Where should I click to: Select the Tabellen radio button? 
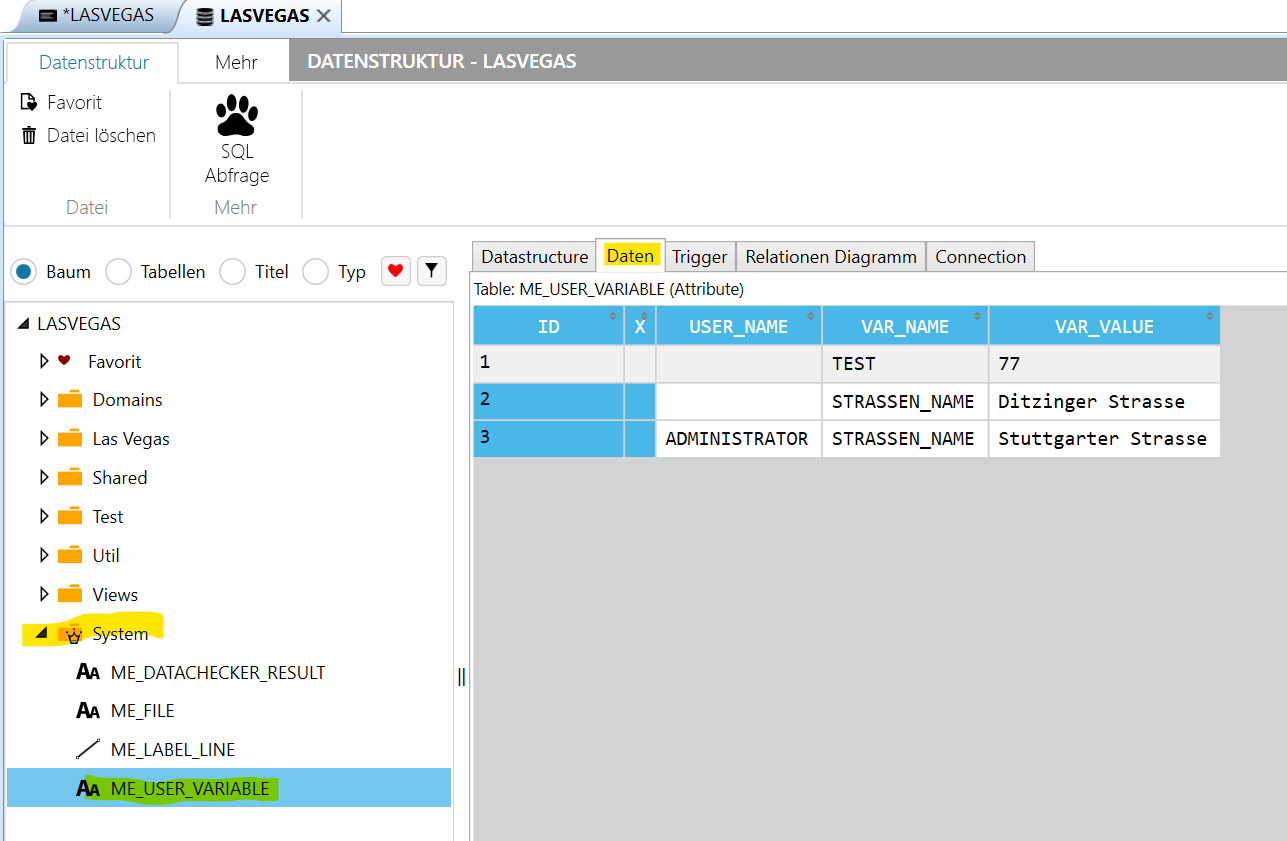tap(119, 272)
